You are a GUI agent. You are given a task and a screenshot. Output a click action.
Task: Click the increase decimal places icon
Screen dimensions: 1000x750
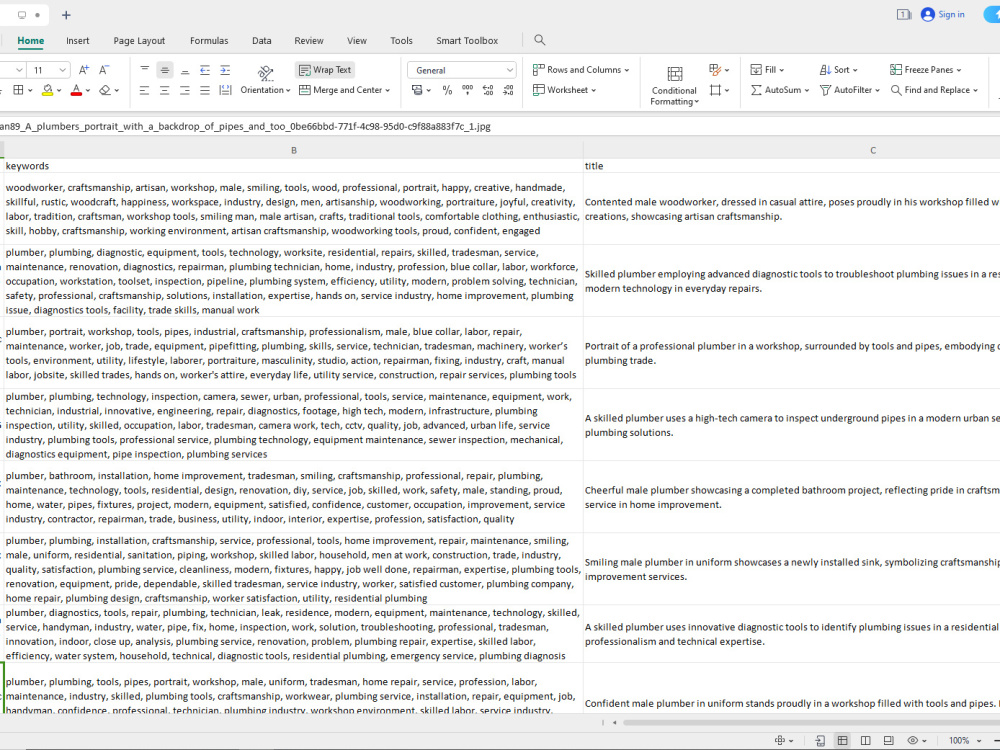pos(488,91)
